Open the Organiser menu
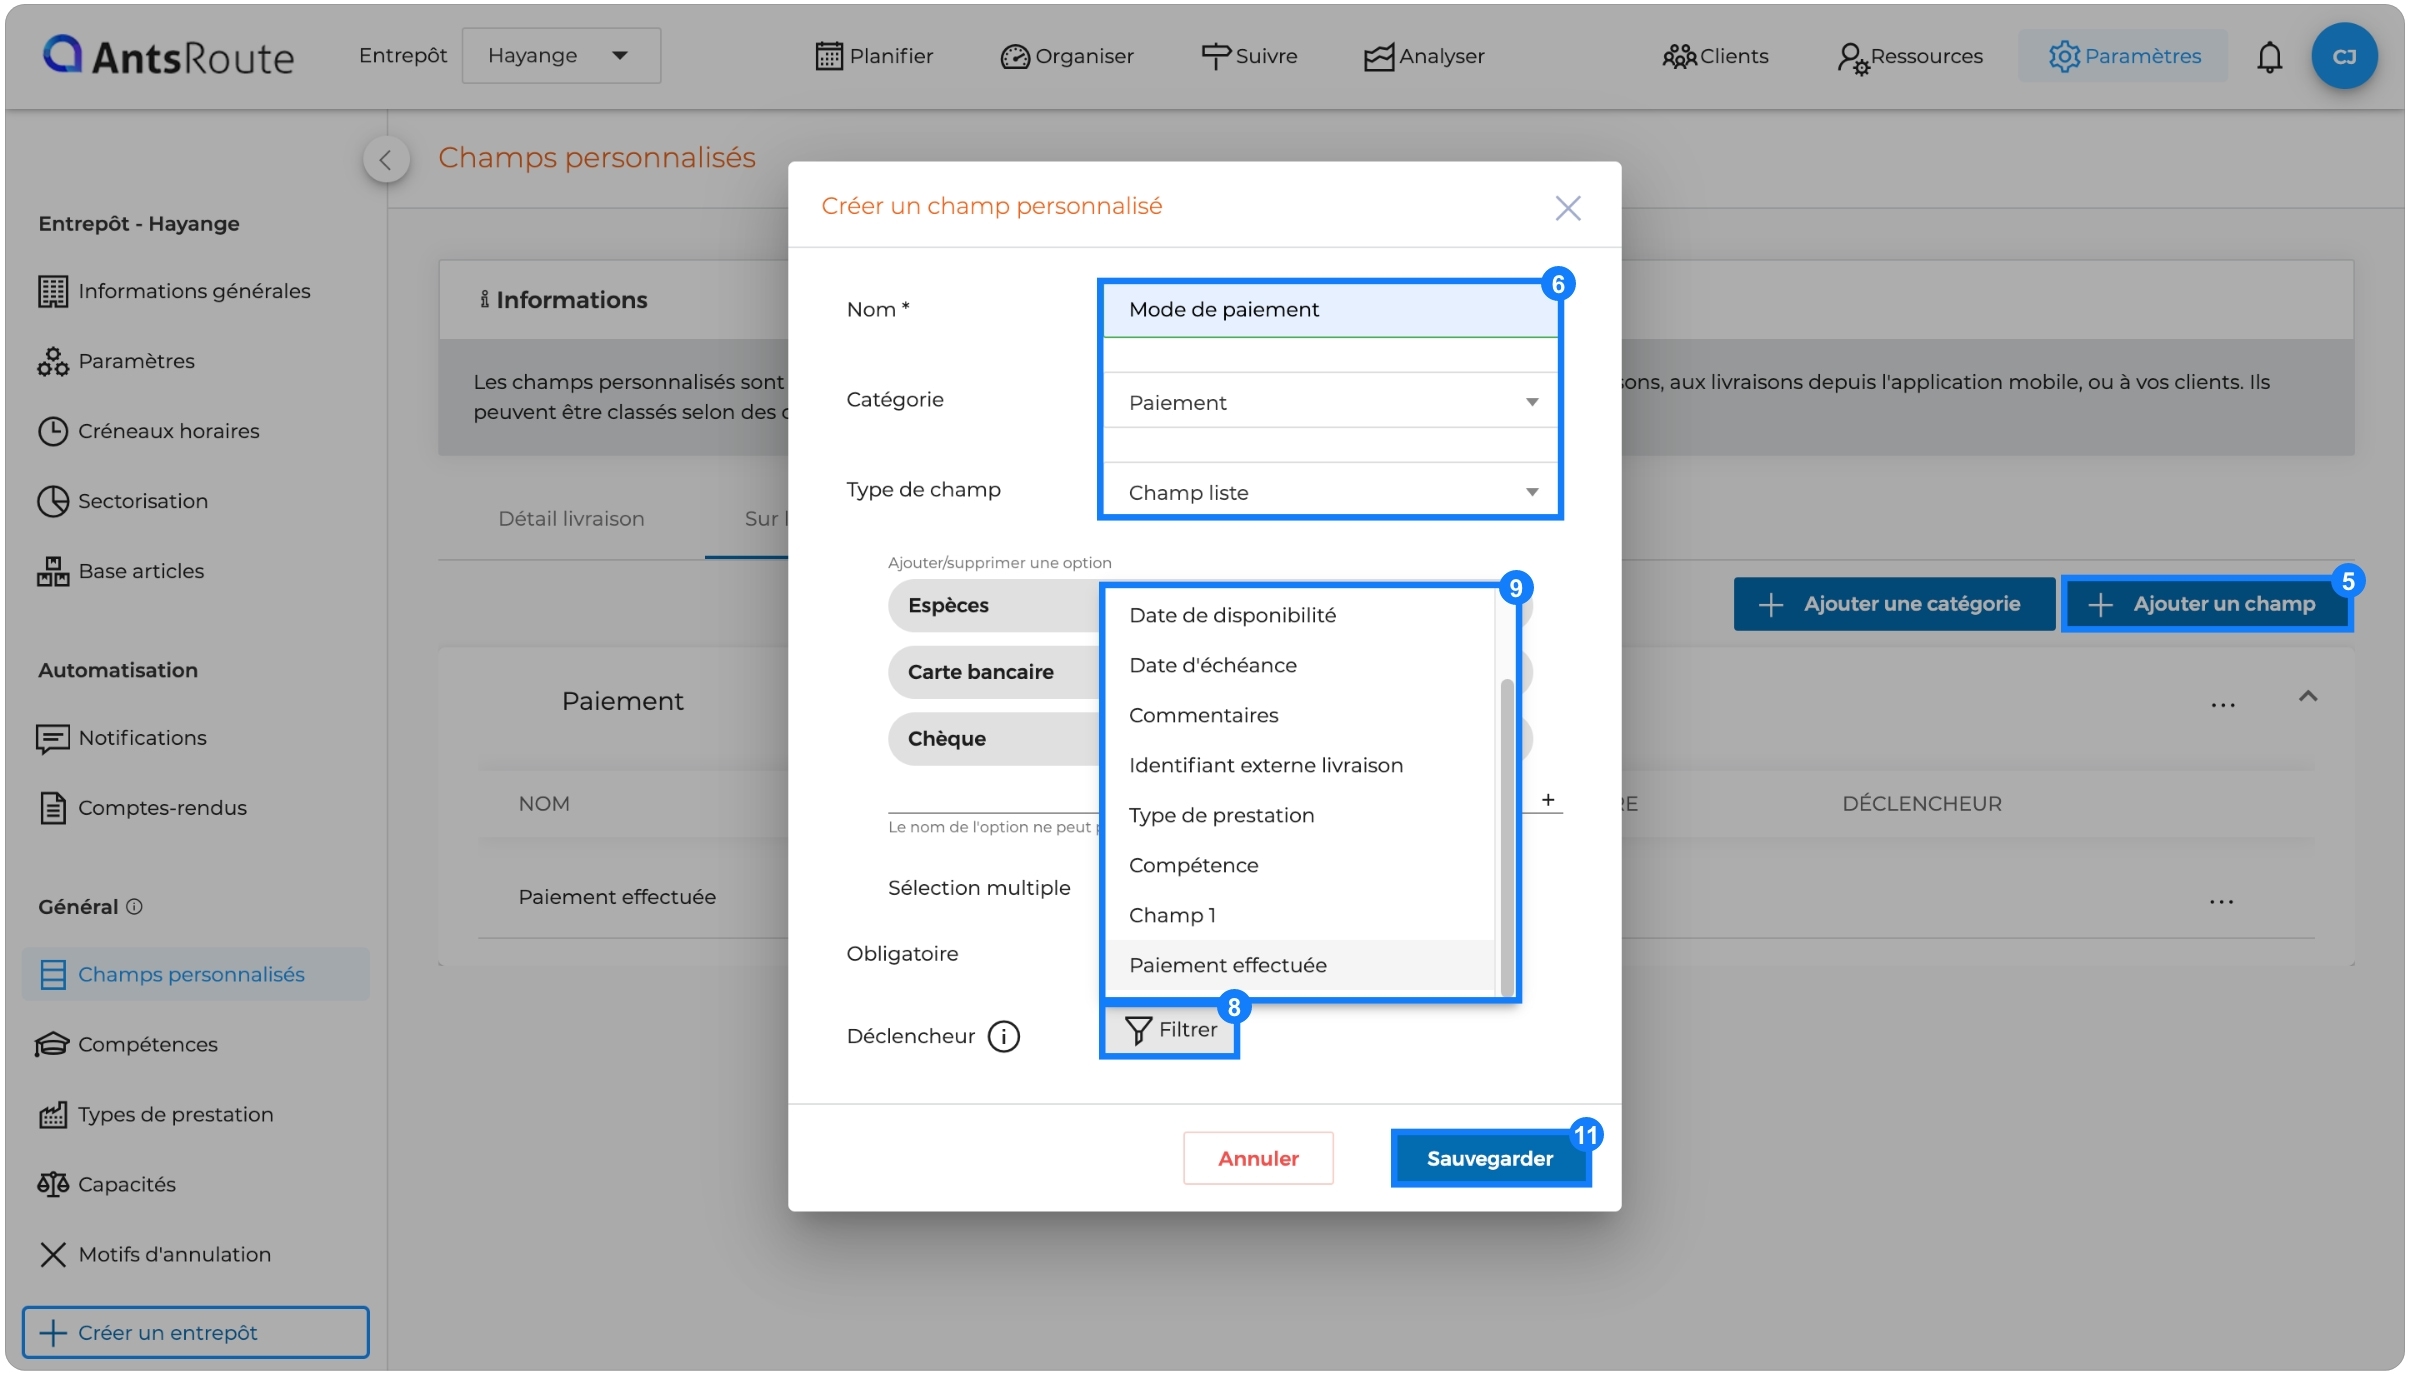The height and width of the screenshot is (1374, 2409). [1067, 56]
